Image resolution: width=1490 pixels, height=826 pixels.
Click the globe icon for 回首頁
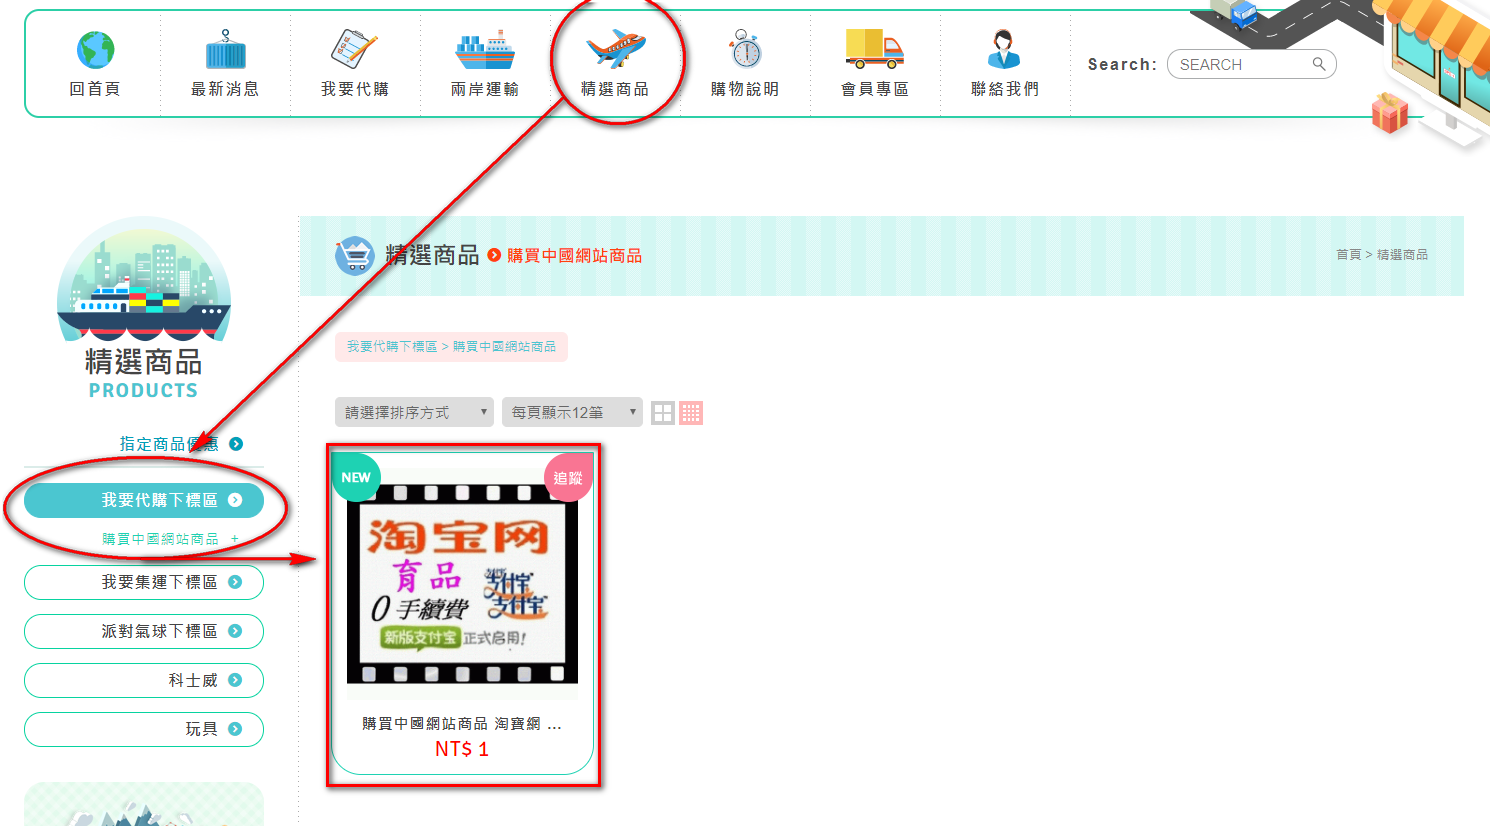95,50
